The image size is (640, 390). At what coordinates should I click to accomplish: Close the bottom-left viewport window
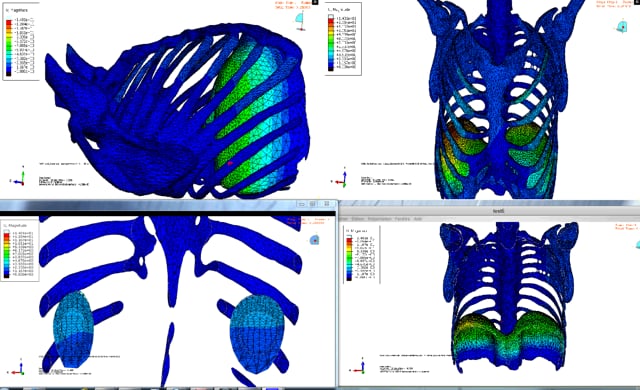pyautogui.click(x=327, y=204)
